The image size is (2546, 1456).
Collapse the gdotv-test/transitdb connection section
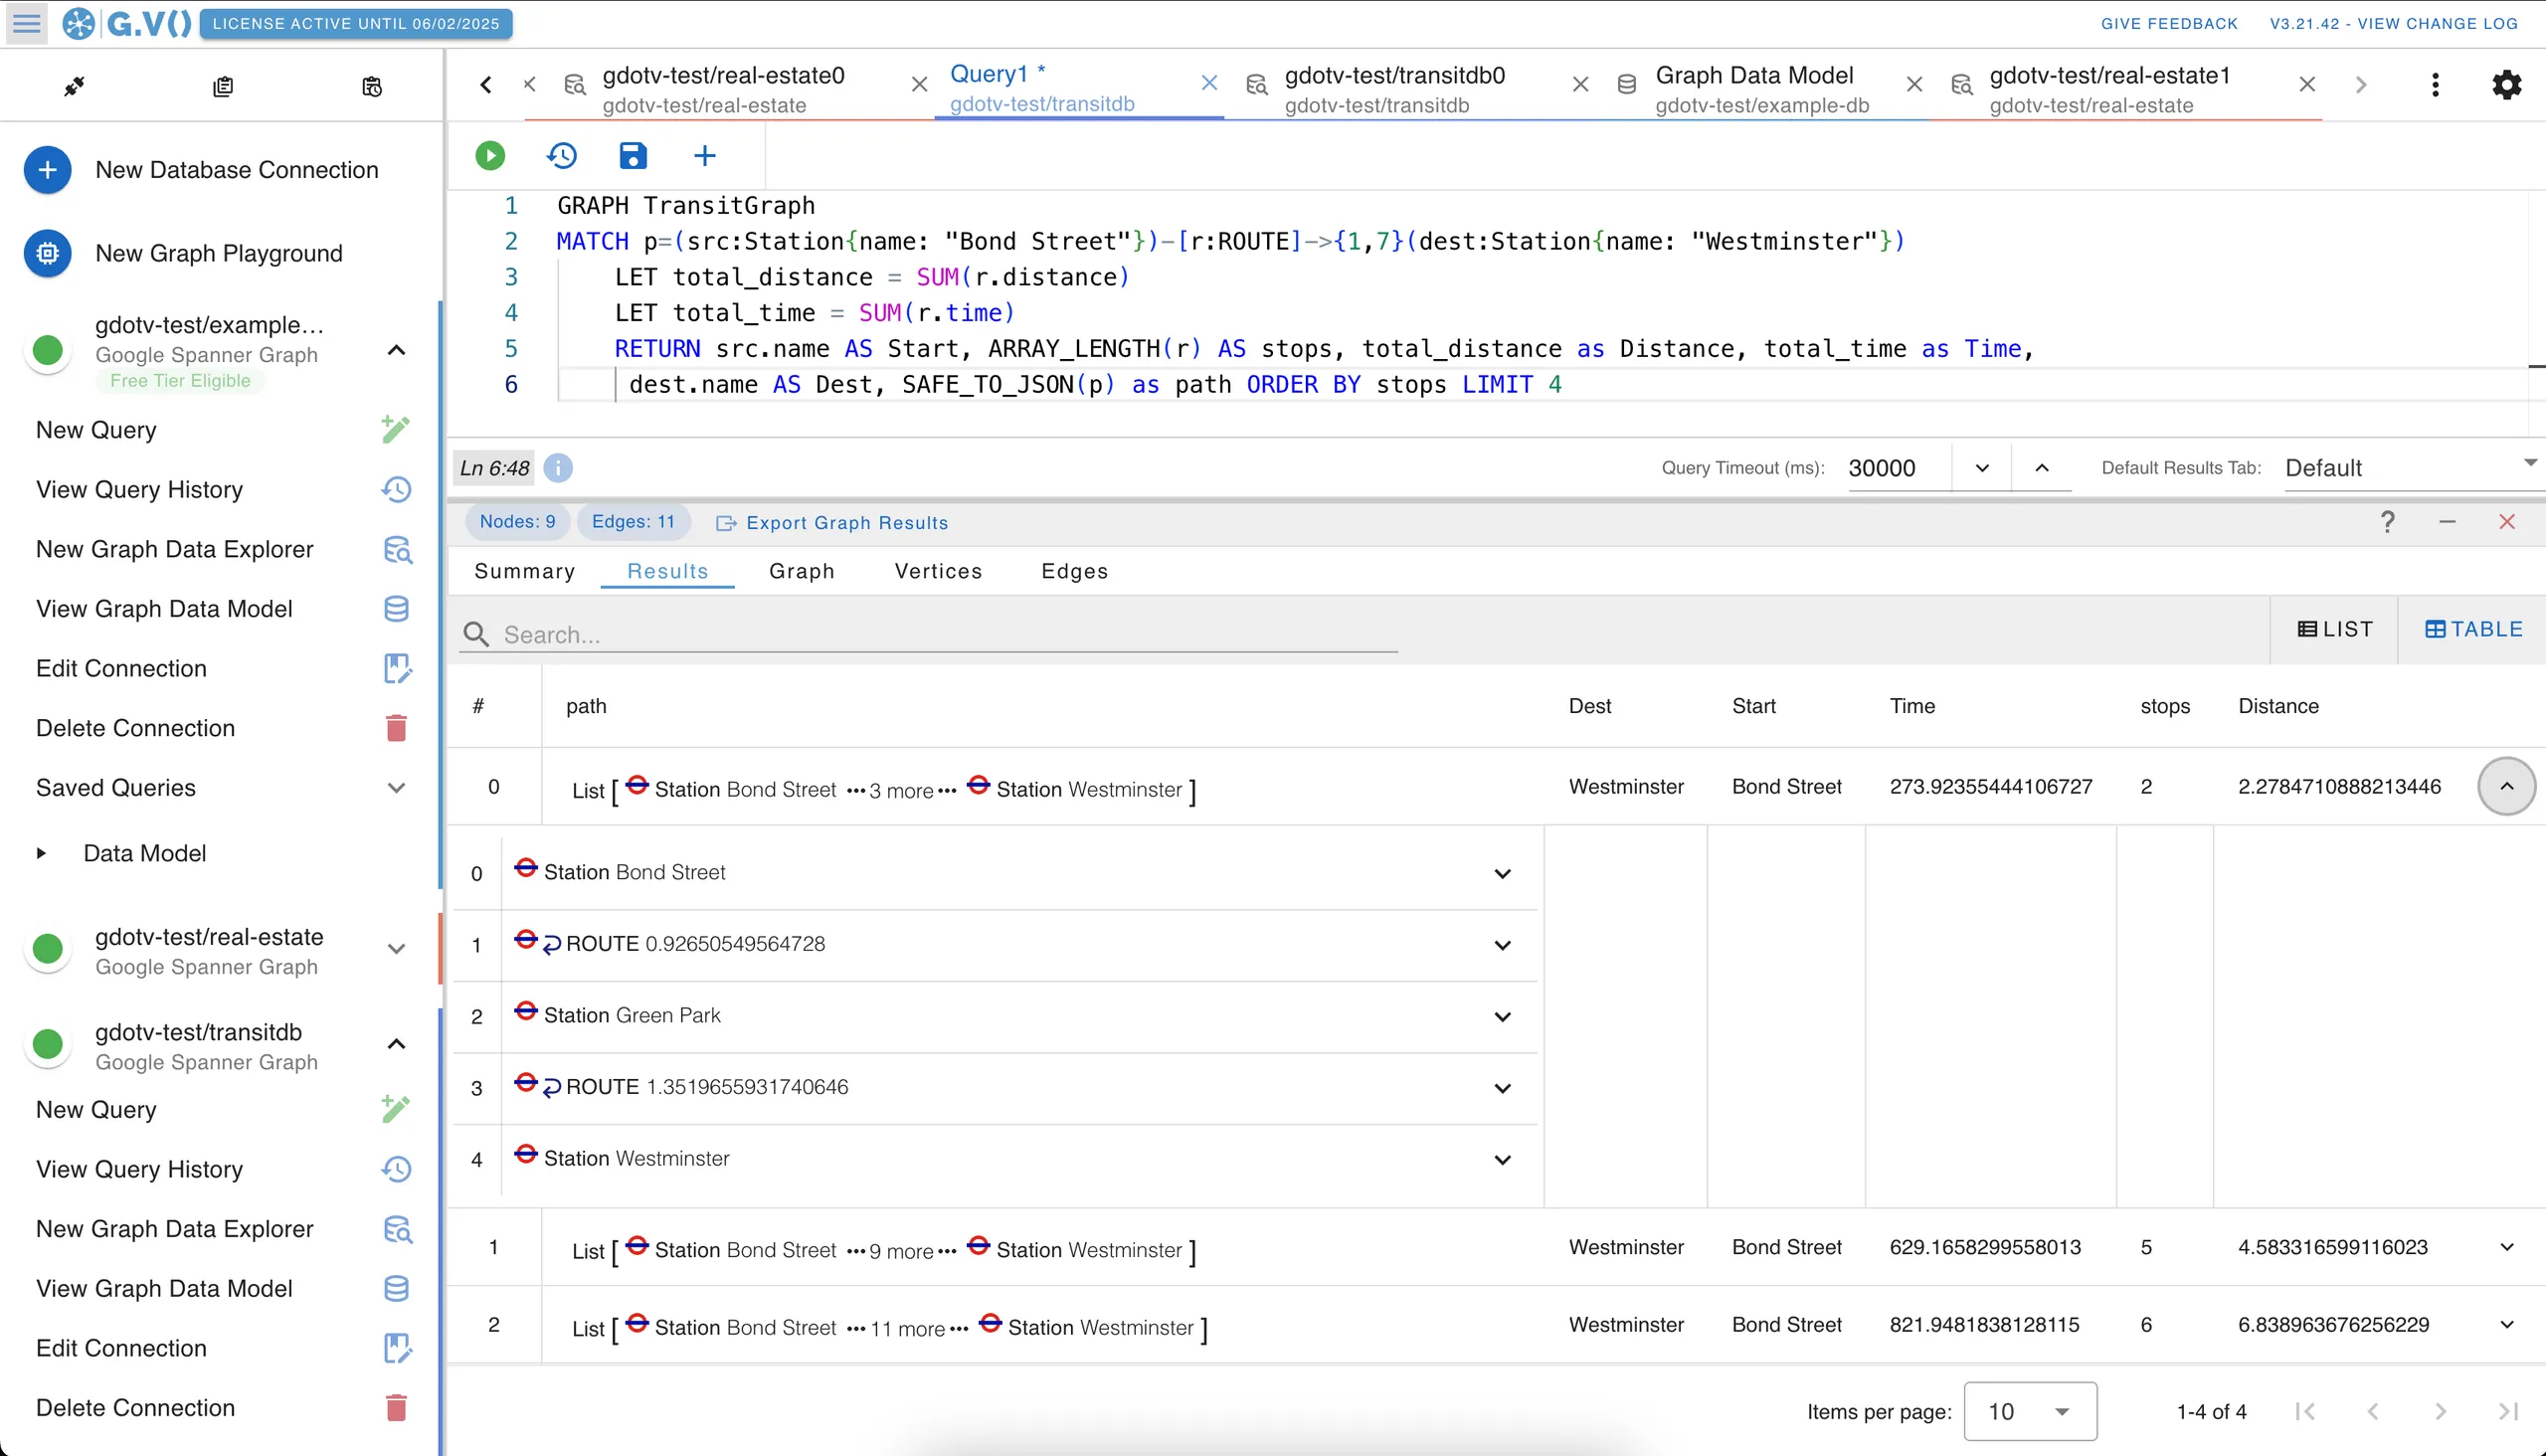click(396, 1044)
